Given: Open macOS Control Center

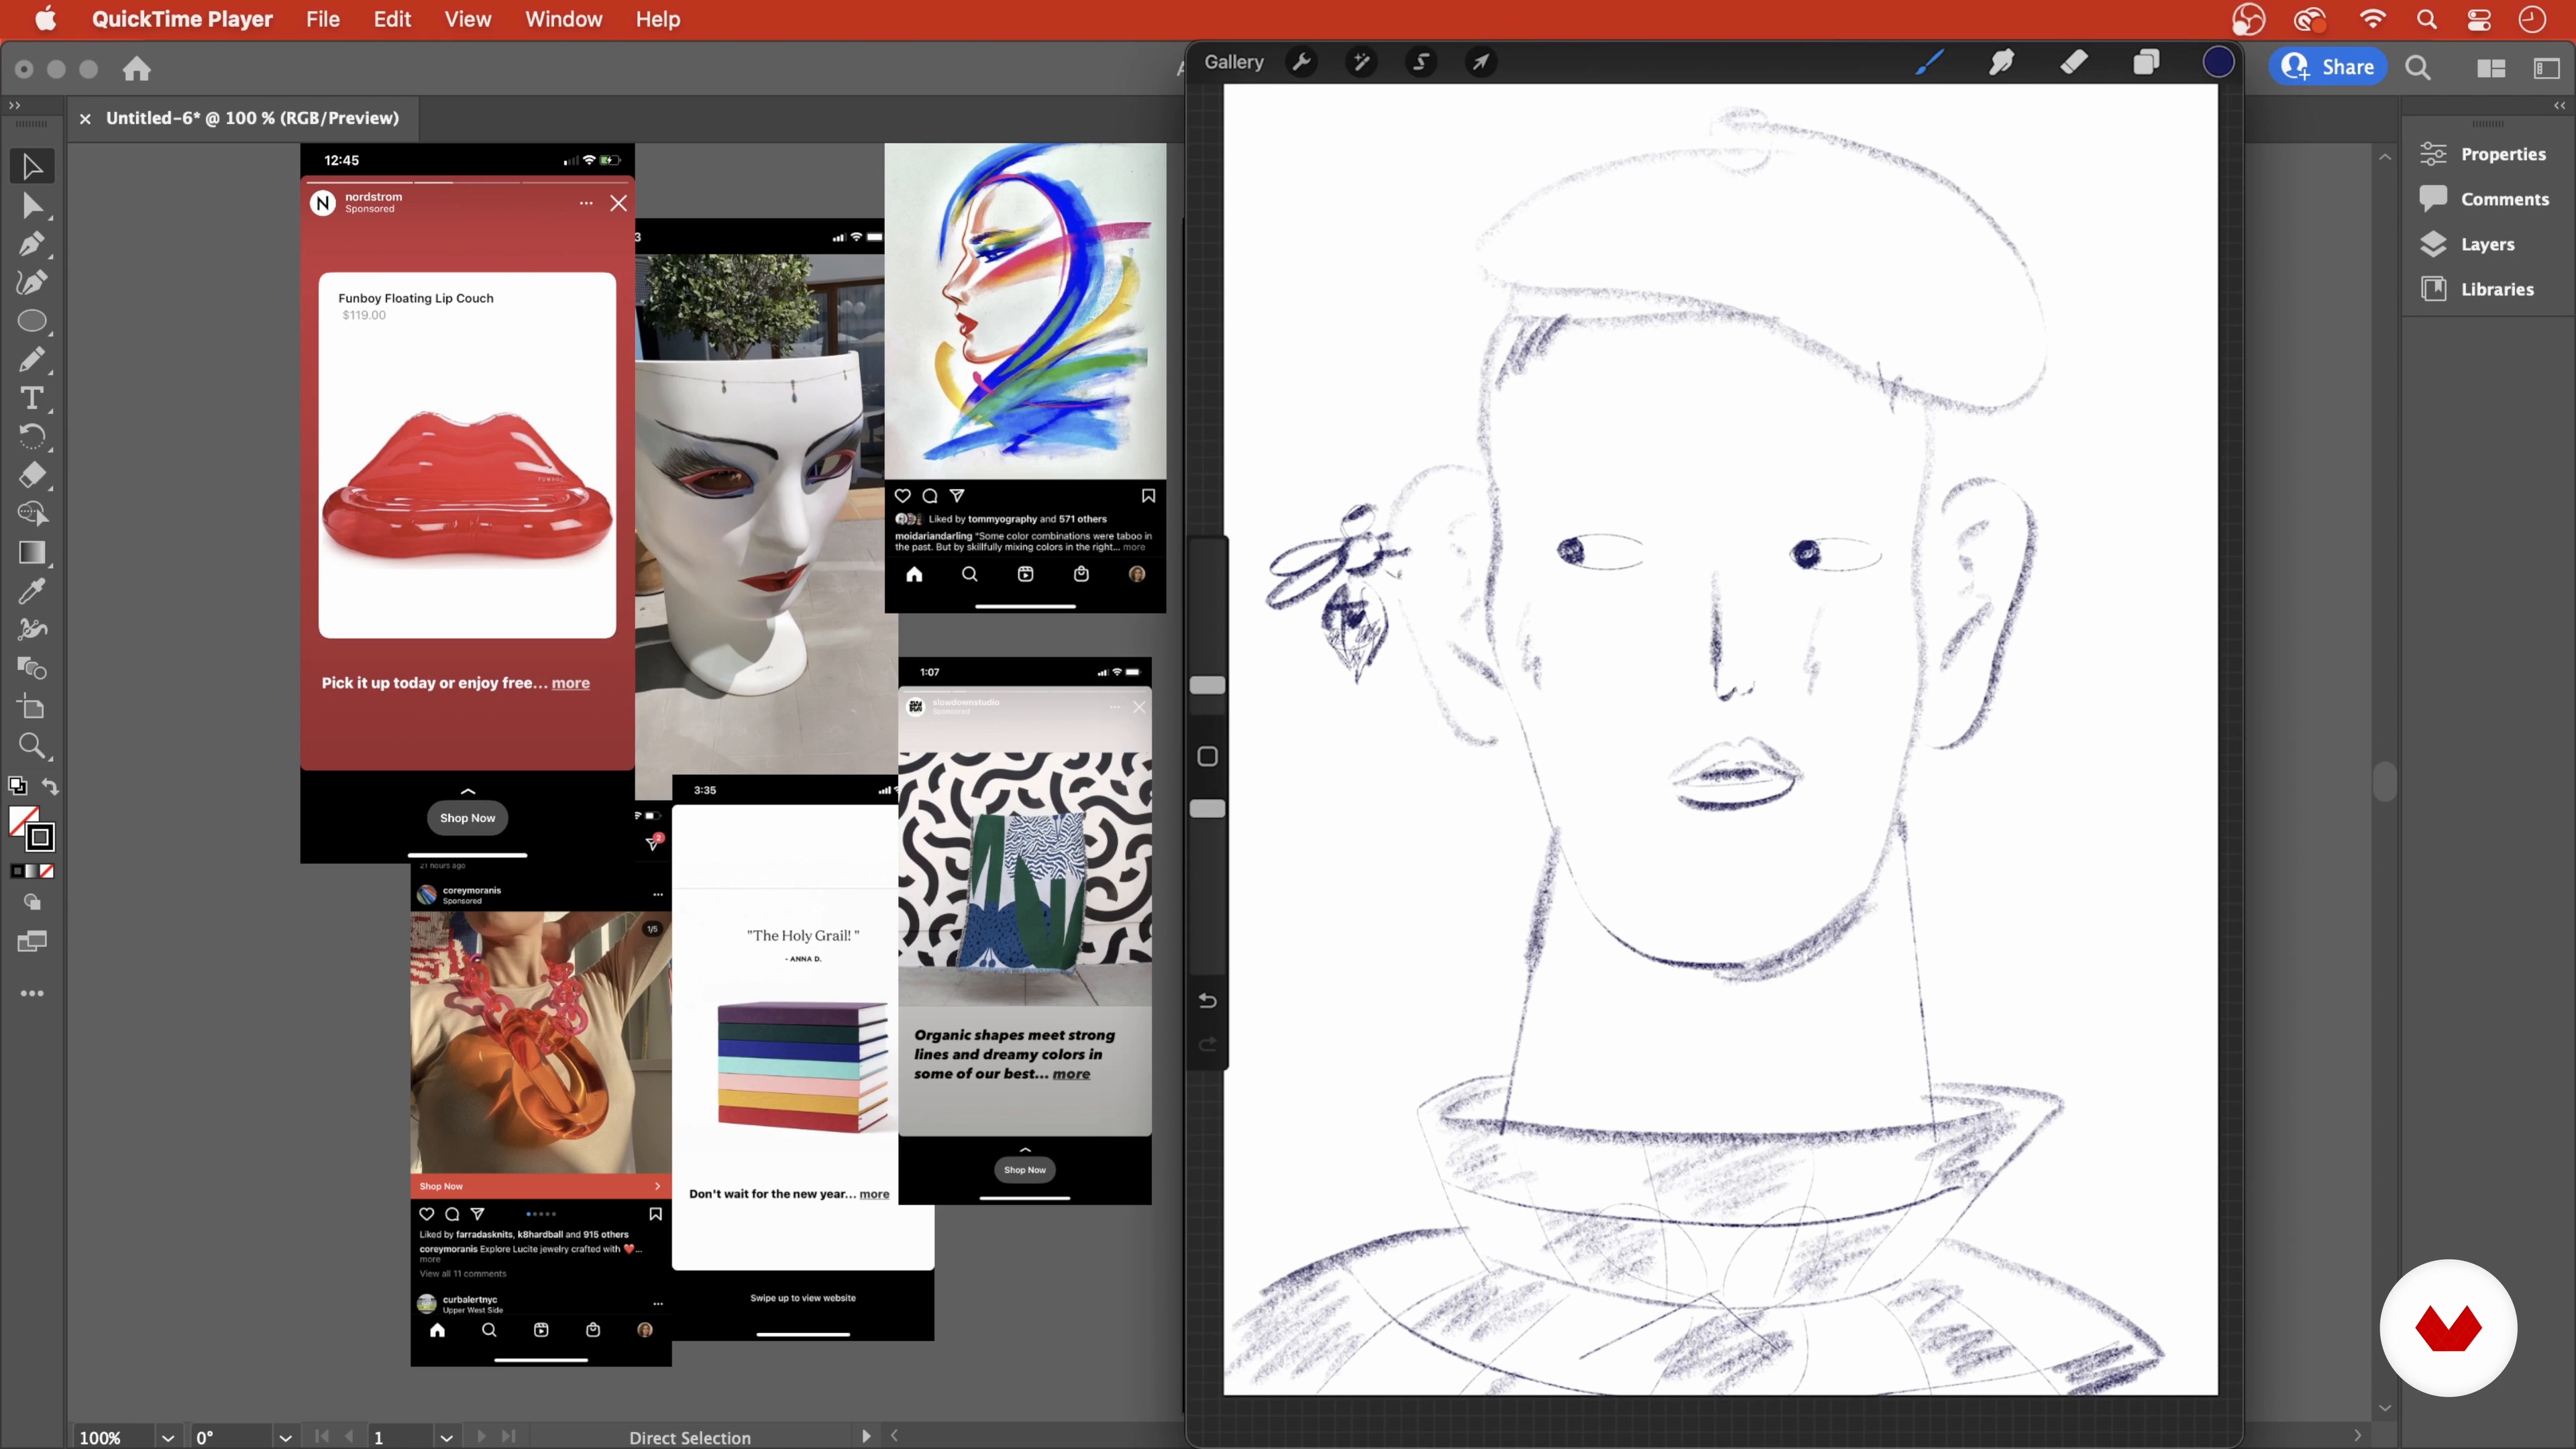Looking at the screenshot, I should pos(2479,19).
